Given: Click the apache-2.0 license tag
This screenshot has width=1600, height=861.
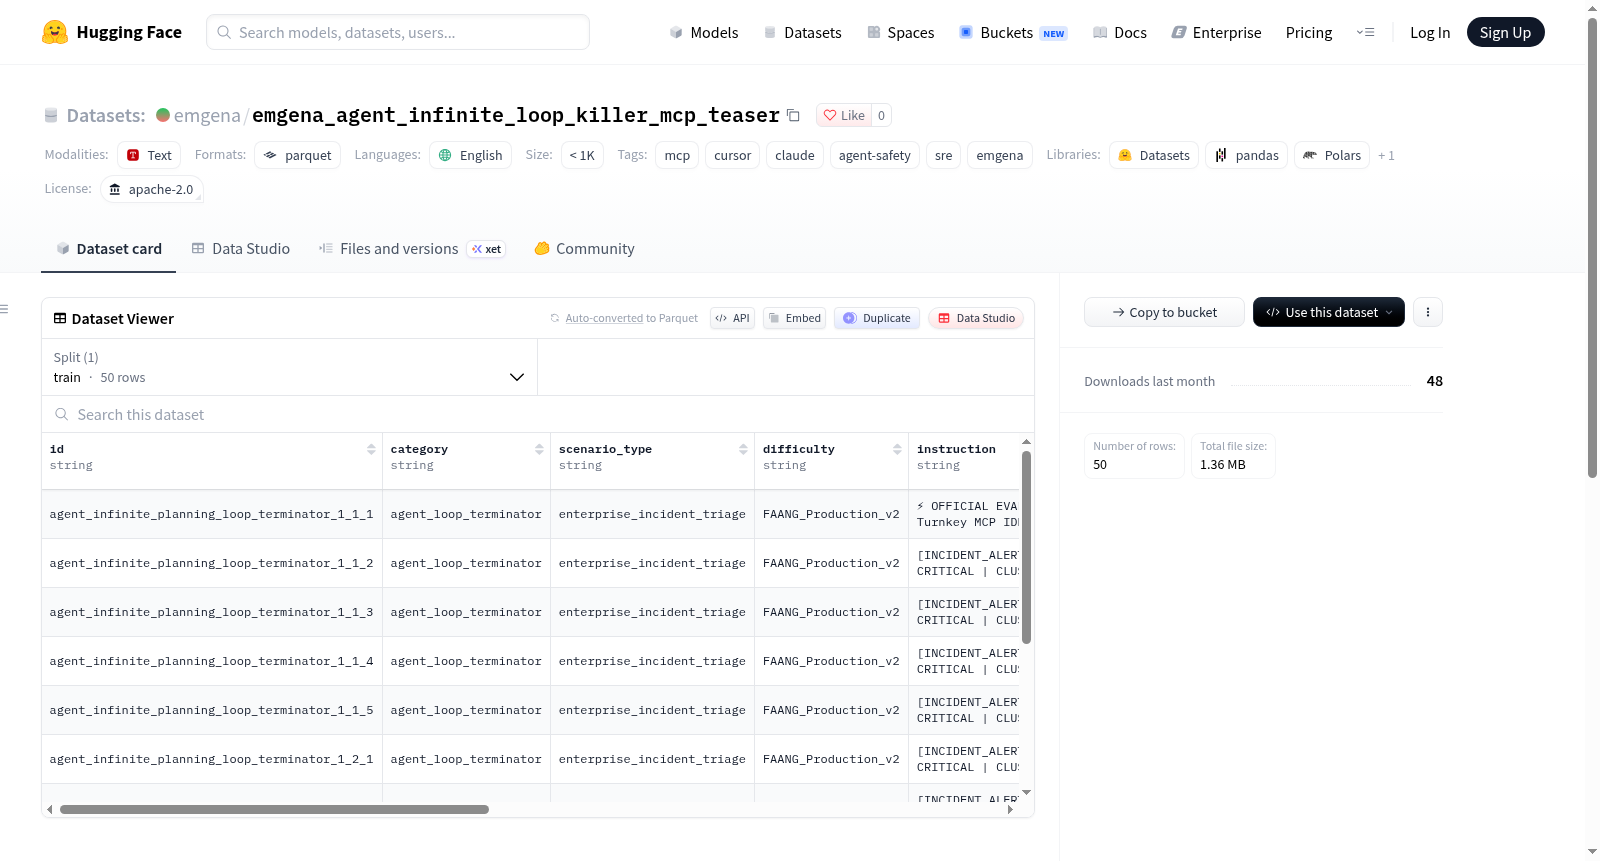Looking at the screenshot, I should 152,189.
